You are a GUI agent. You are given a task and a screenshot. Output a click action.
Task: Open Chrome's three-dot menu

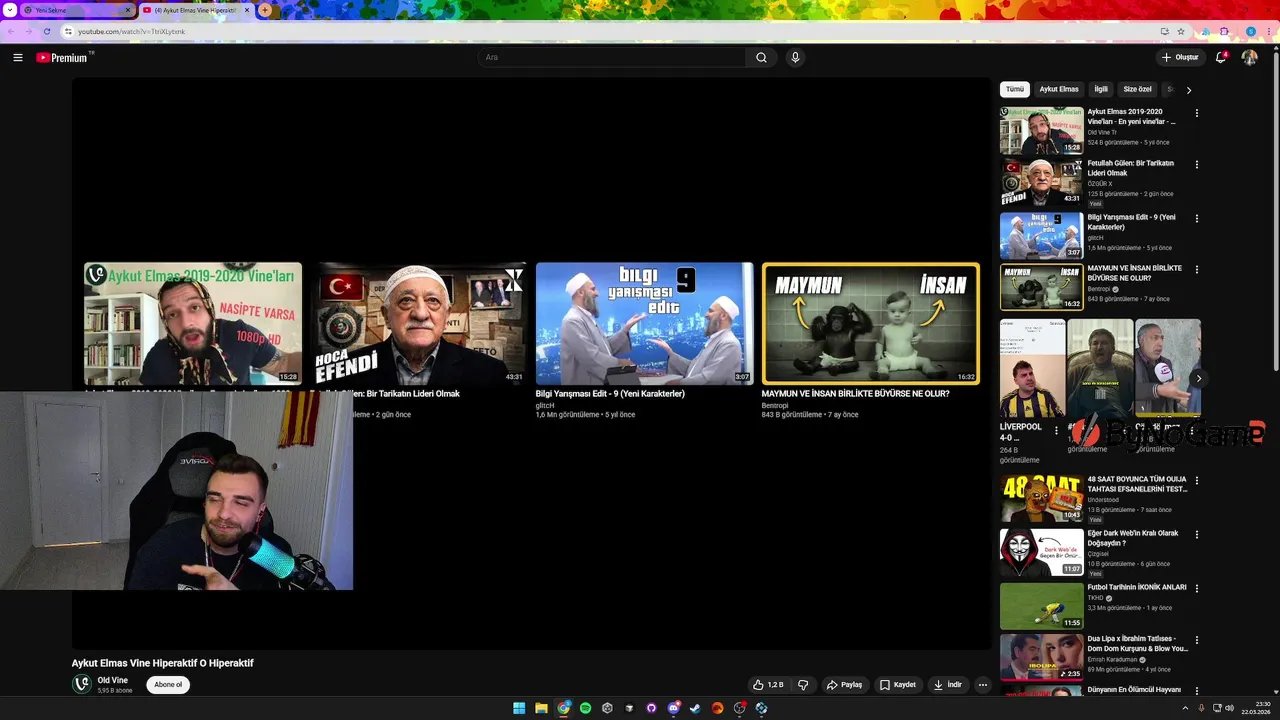coord(1269,31)
